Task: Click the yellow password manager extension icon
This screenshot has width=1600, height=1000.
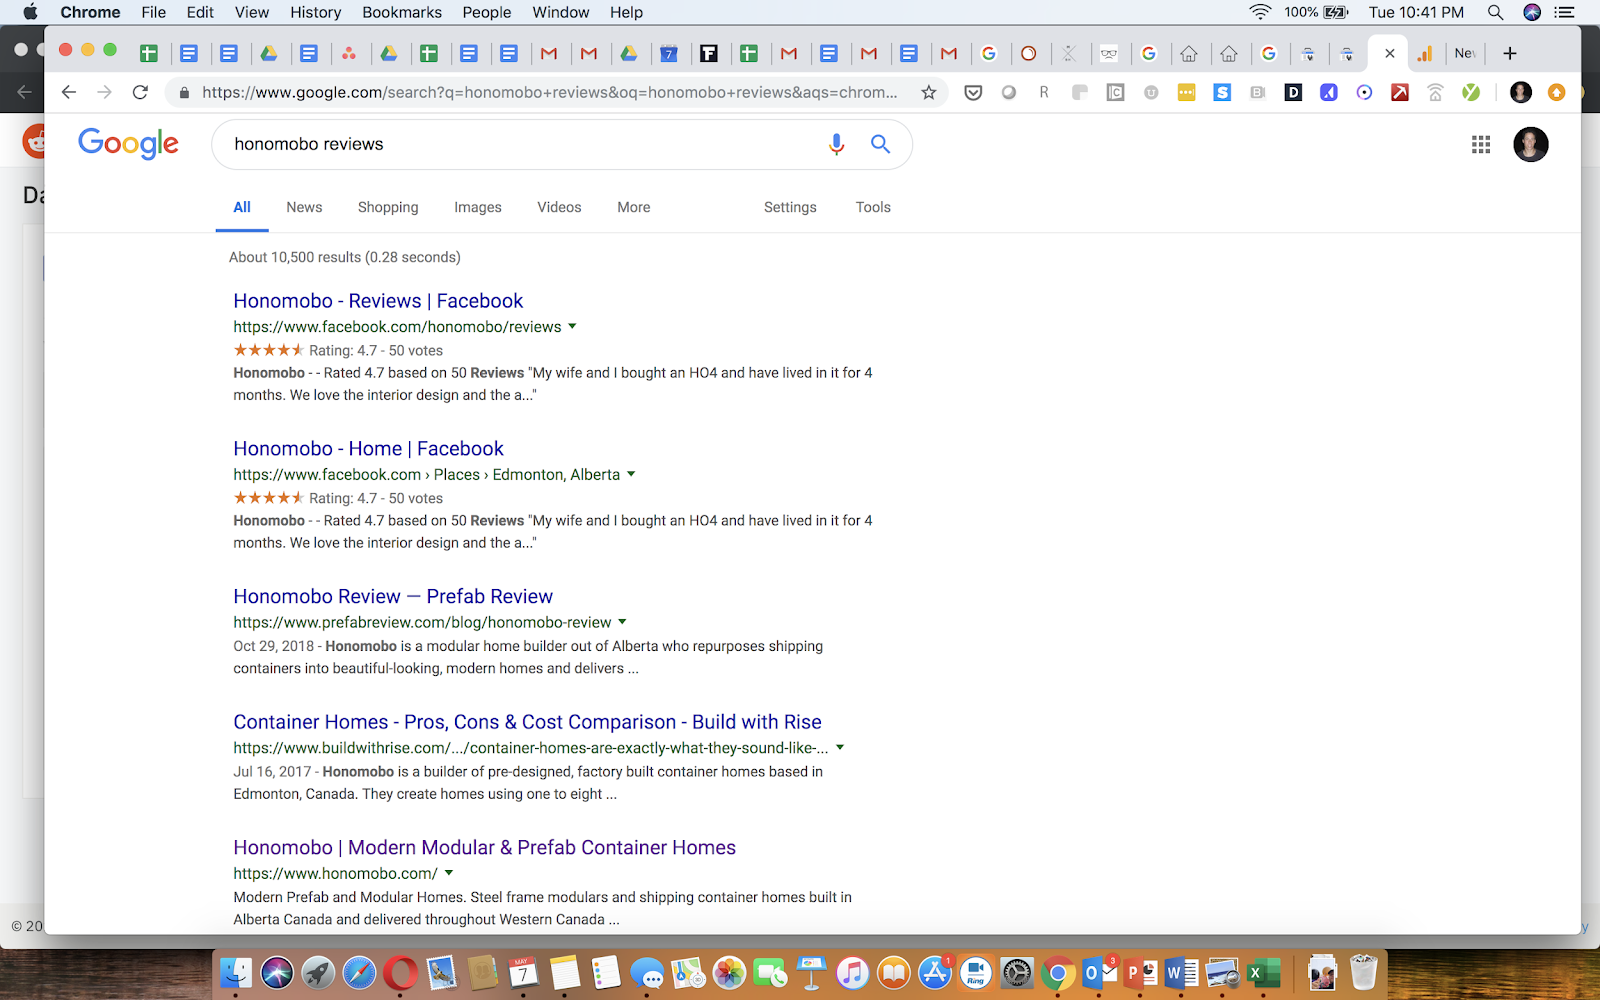Action: click(x=1186, y=92)
